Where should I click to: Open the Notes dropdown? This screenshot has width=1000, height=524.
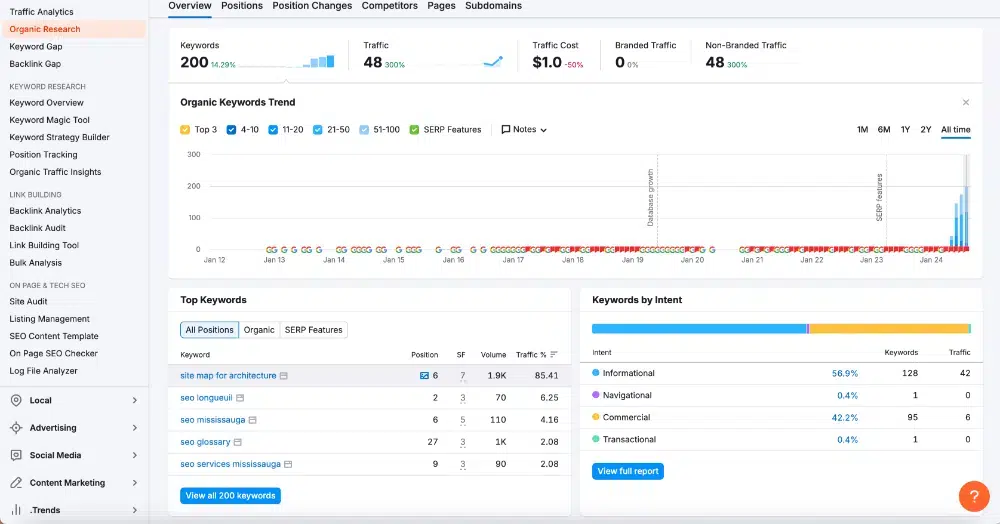coord(524,129)
